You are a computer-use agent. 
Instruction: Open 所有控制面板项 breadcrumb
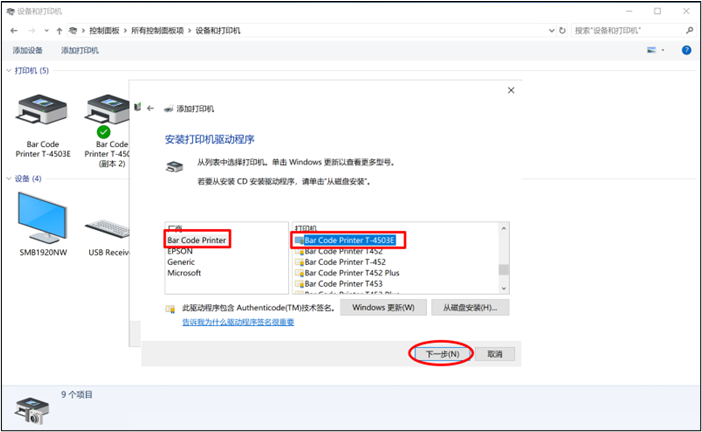coord(157,30)
